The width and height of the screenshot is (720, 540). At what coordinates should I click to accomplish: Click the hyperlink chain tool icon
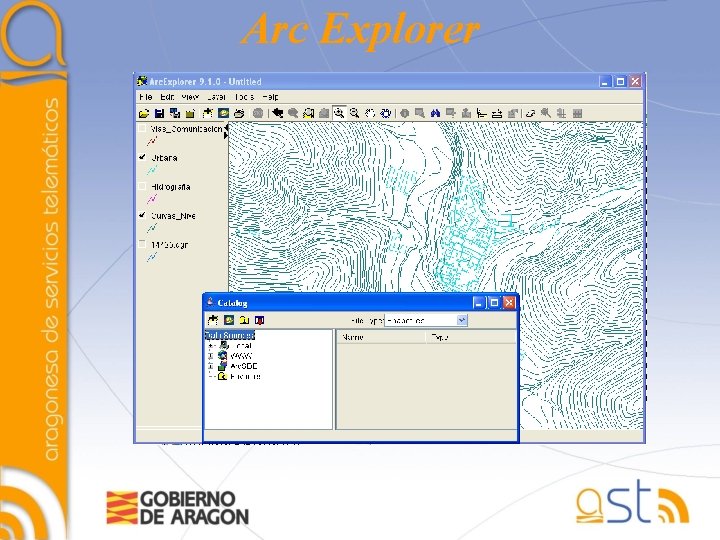click(x=530, y=113)
